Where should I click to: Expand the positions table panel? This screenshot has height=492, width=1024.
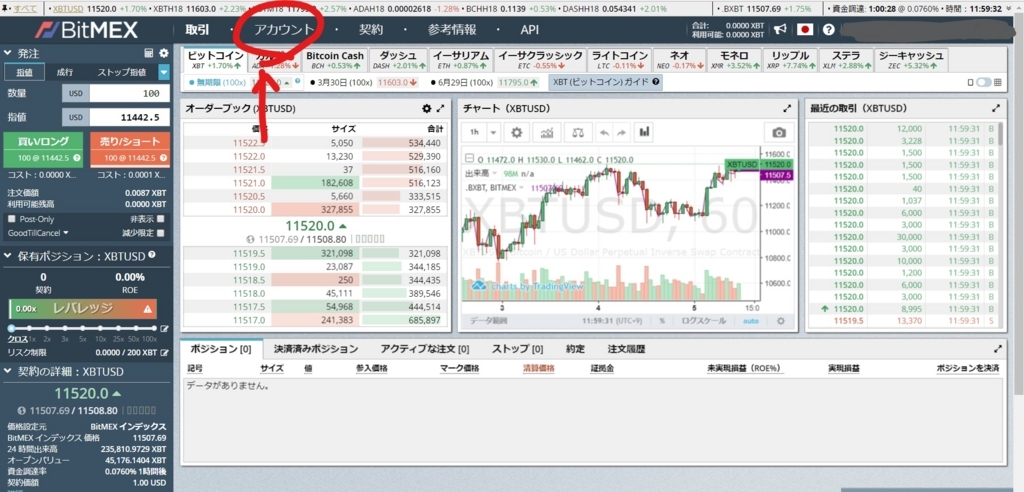tap(997, 350)
